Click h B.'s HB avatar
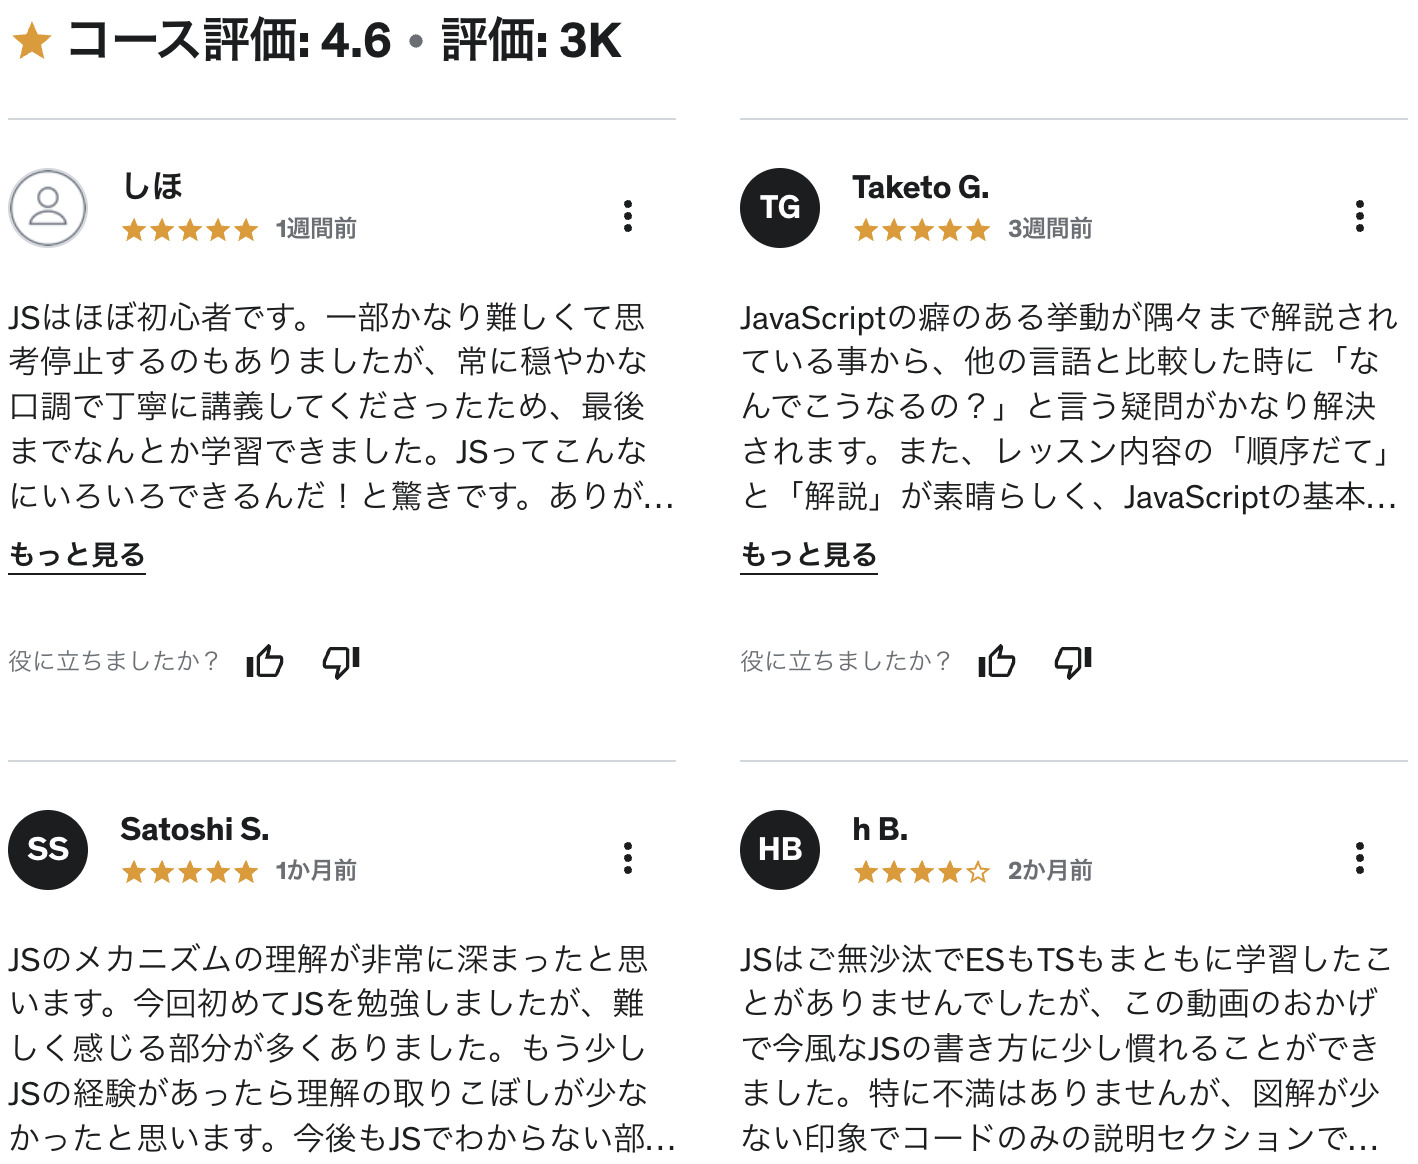This screenshot has width=1418, height=1164. coord(779,850)
